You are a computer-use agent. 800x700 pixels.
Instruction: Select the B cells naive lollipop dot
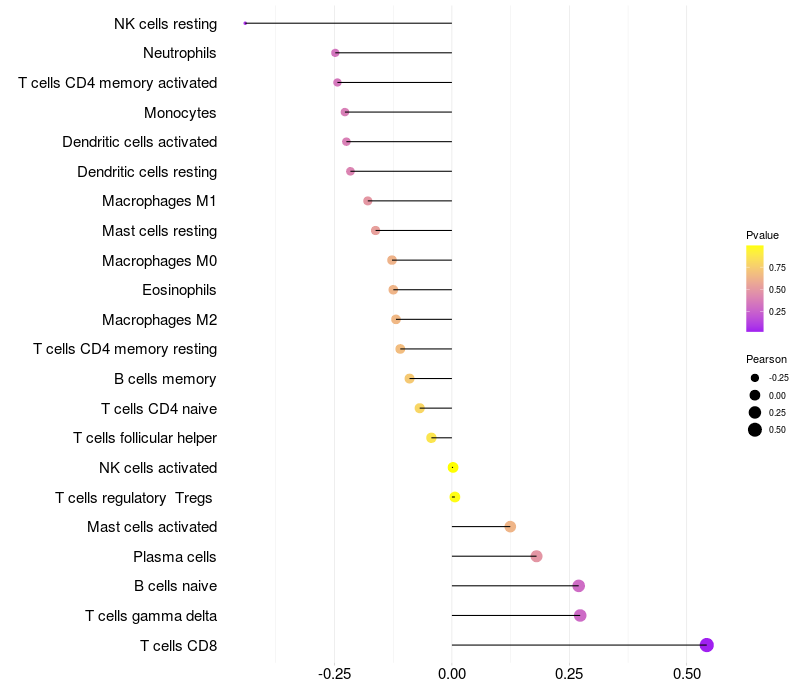click(x=578, y=586)
